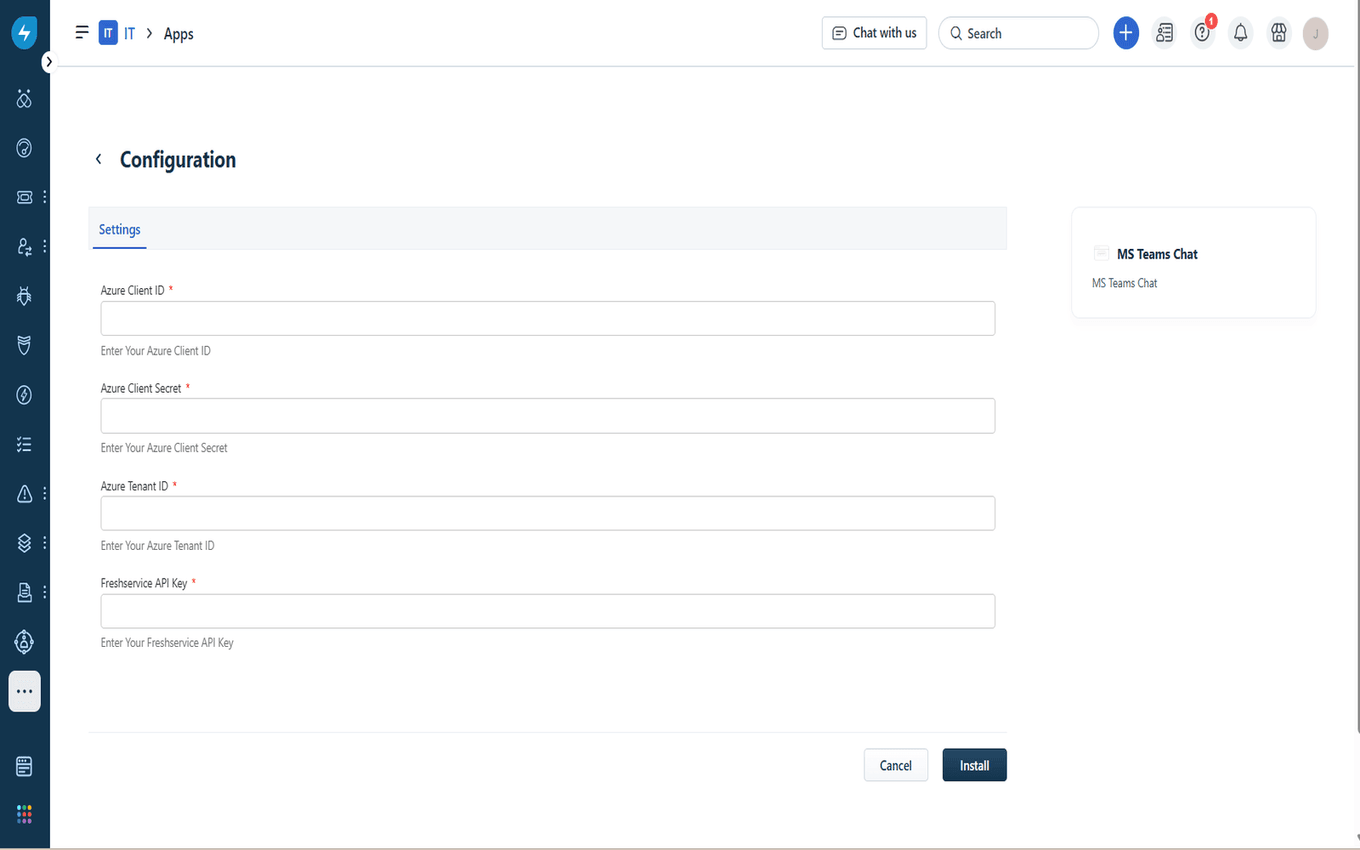Open the marketplace storefront icon

[x=1278, y=33]
